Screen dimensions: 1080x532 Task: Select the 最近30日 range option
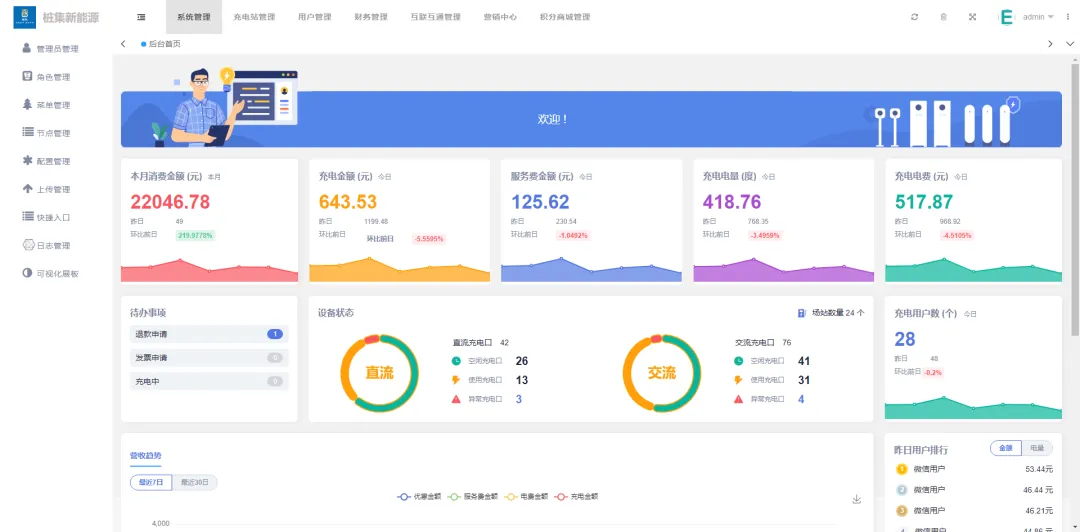click(x=195, y=482)
